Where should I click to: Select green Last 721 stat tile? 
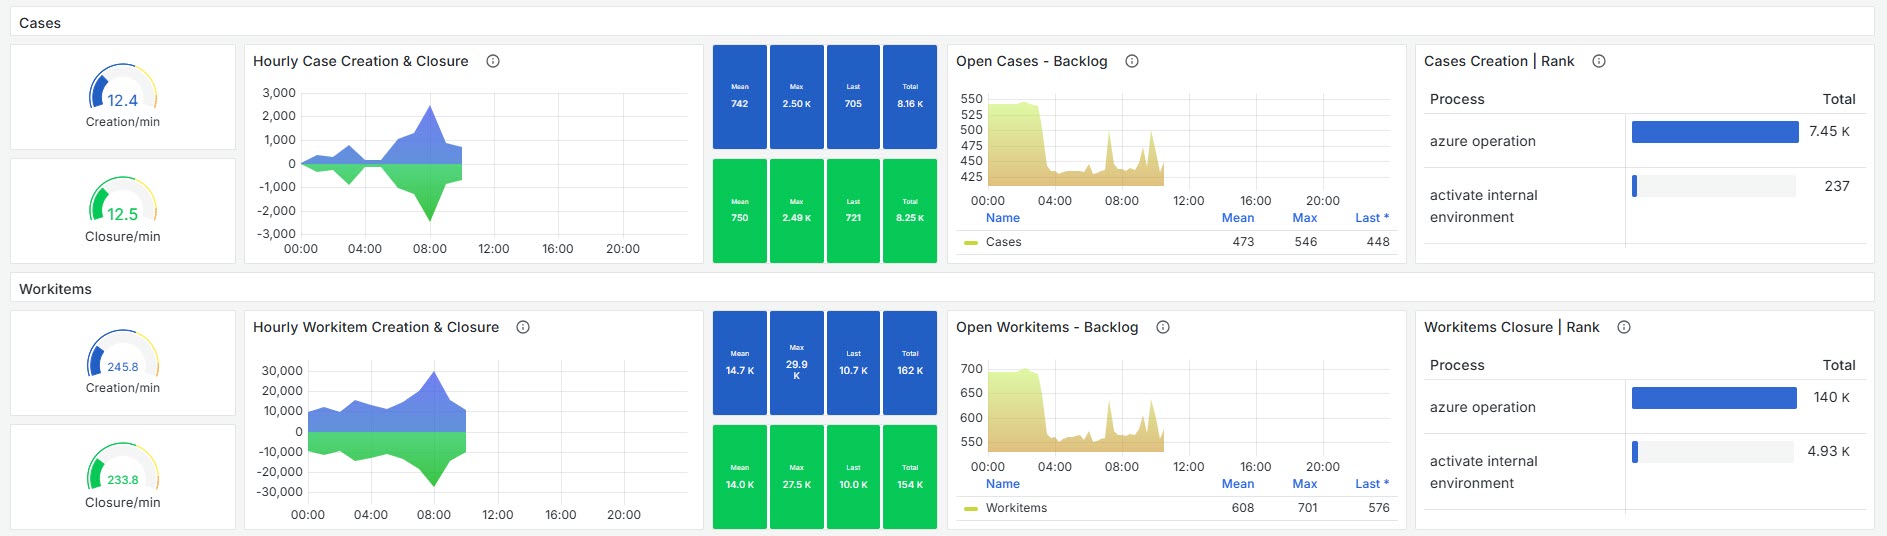click(853, 211)
